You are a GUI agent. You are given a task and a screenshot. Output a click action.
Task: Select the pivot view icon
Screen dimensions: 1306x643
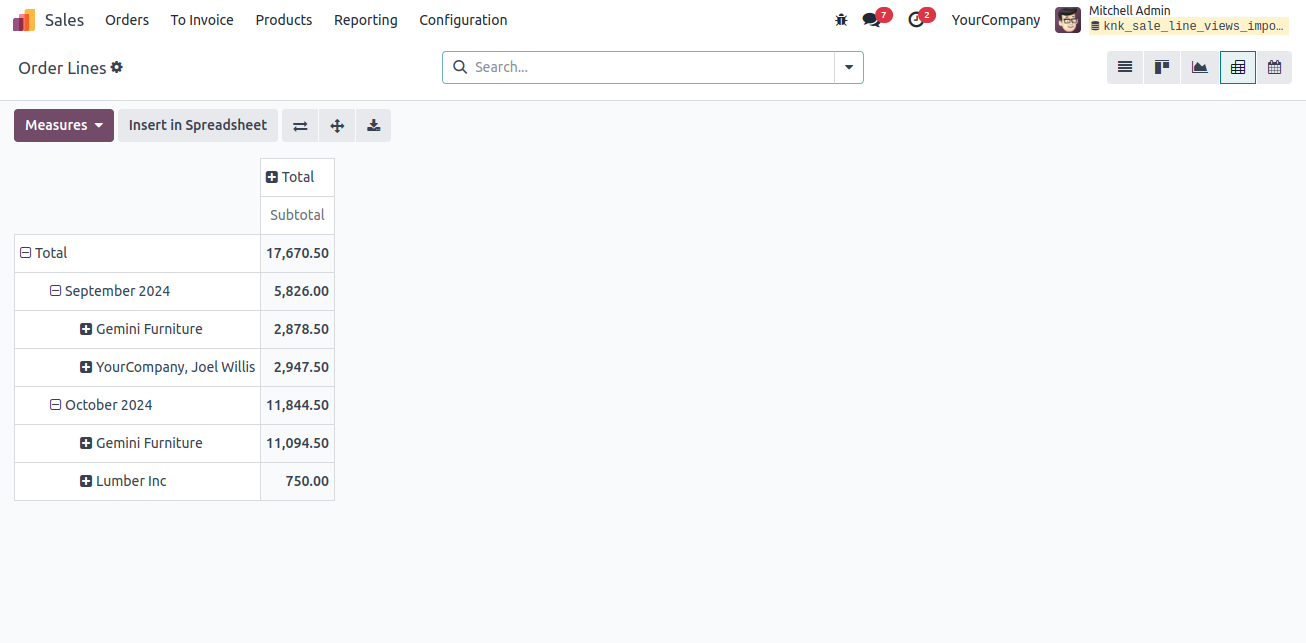click(x=1238, y=67)
